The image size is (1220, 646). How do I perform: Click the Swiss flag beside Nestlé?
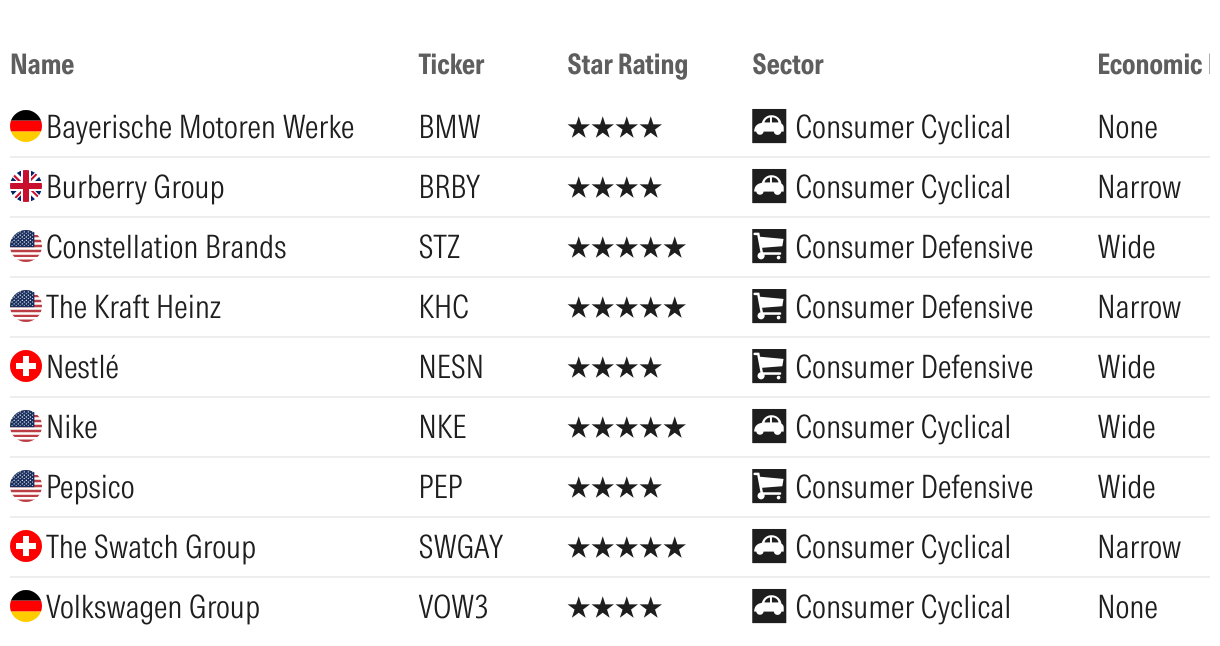click(x=26, y=367)
